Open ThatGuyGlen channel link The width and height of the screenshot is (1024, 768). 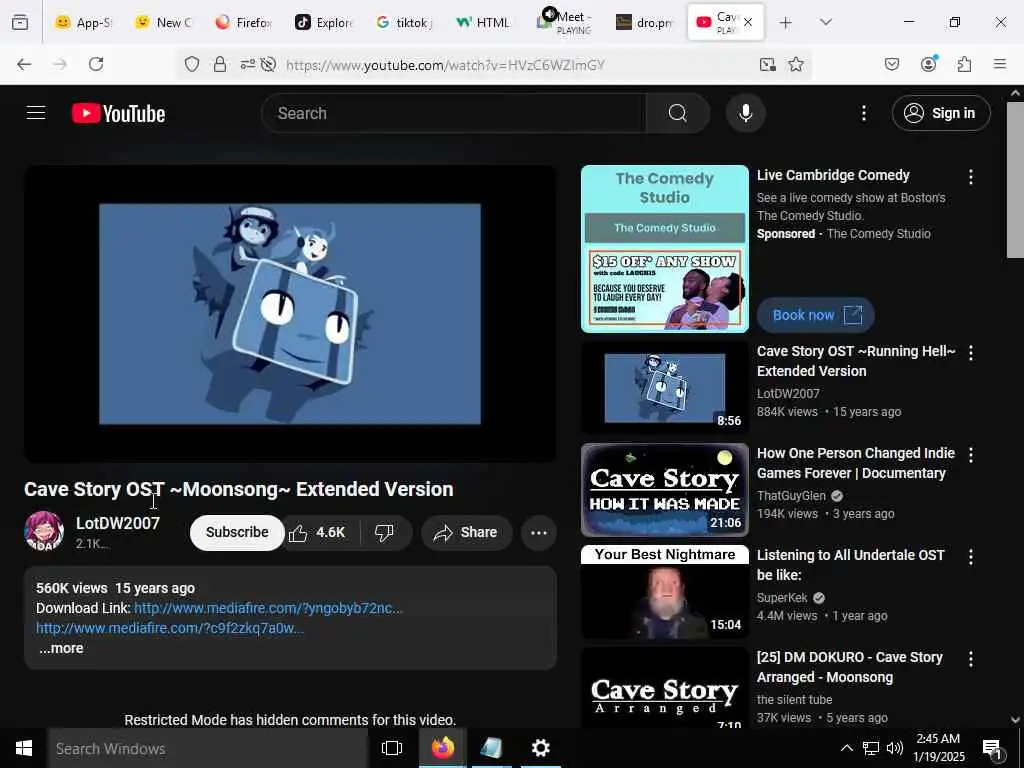tap(792, 496)
